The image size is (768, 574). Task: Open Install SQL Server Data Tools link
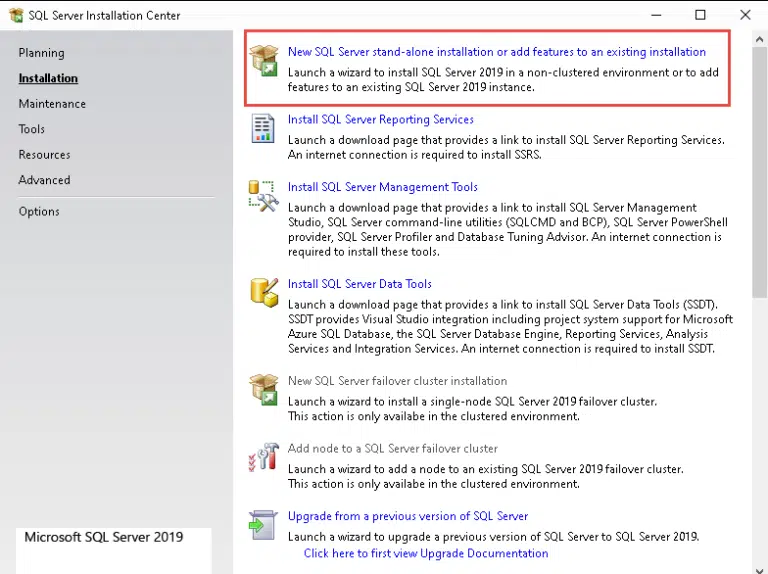(360, 284)
